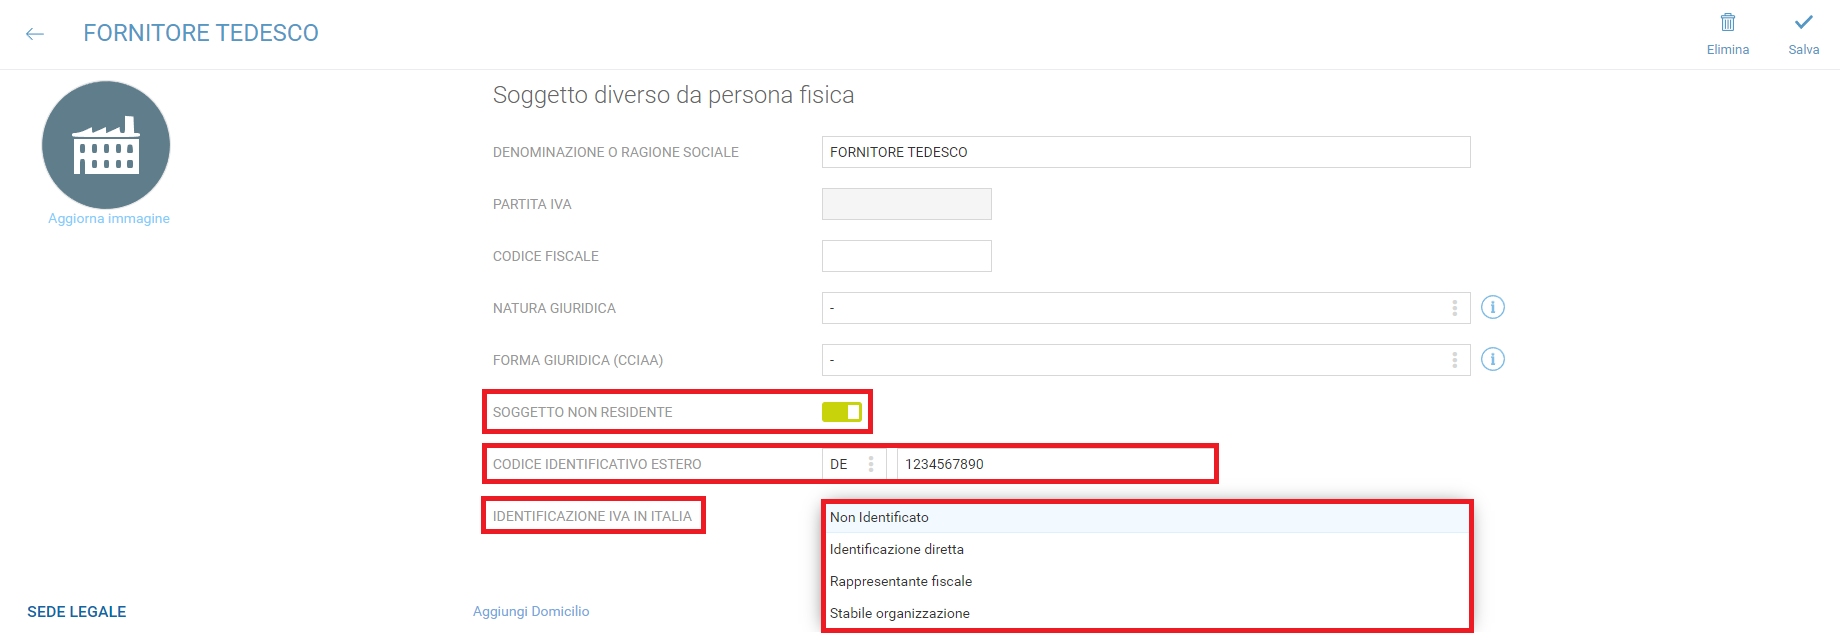Click the Elimina trash icon
1840x635 pixels.
click(1728, 22)
